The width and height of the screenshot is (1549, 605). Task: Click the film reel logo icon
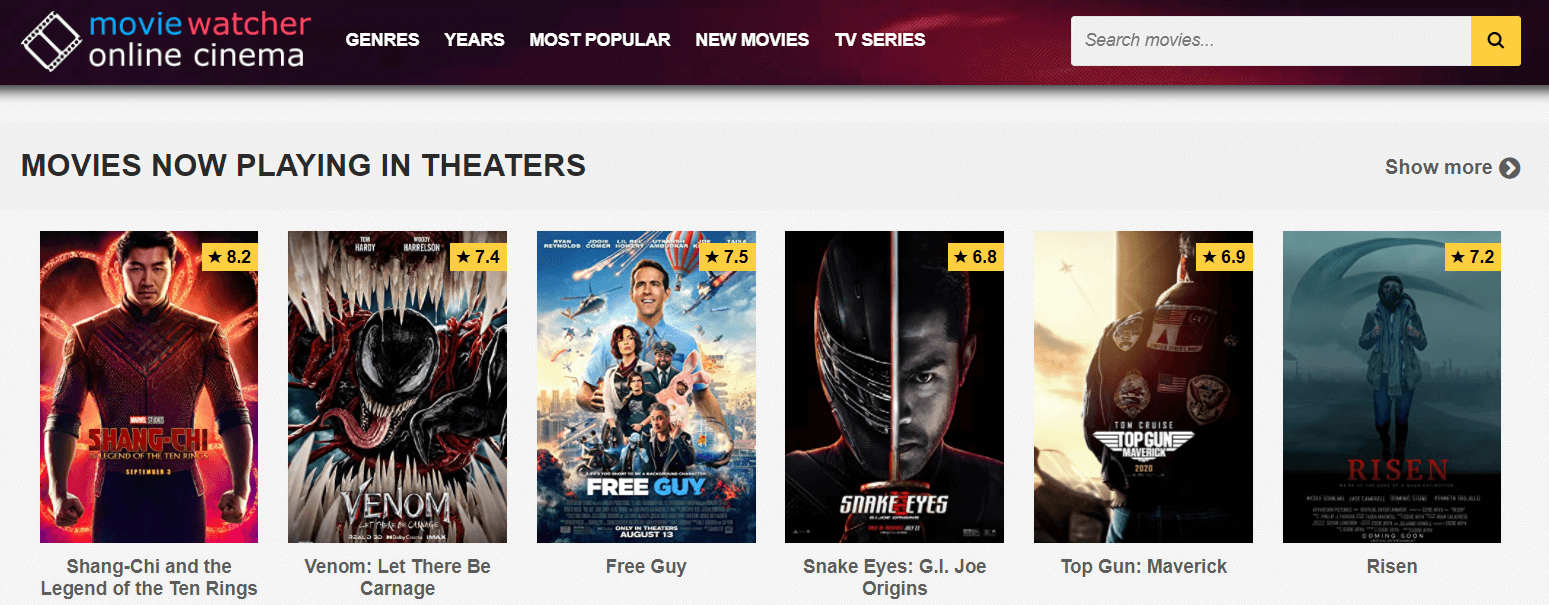tap(51, 41)
